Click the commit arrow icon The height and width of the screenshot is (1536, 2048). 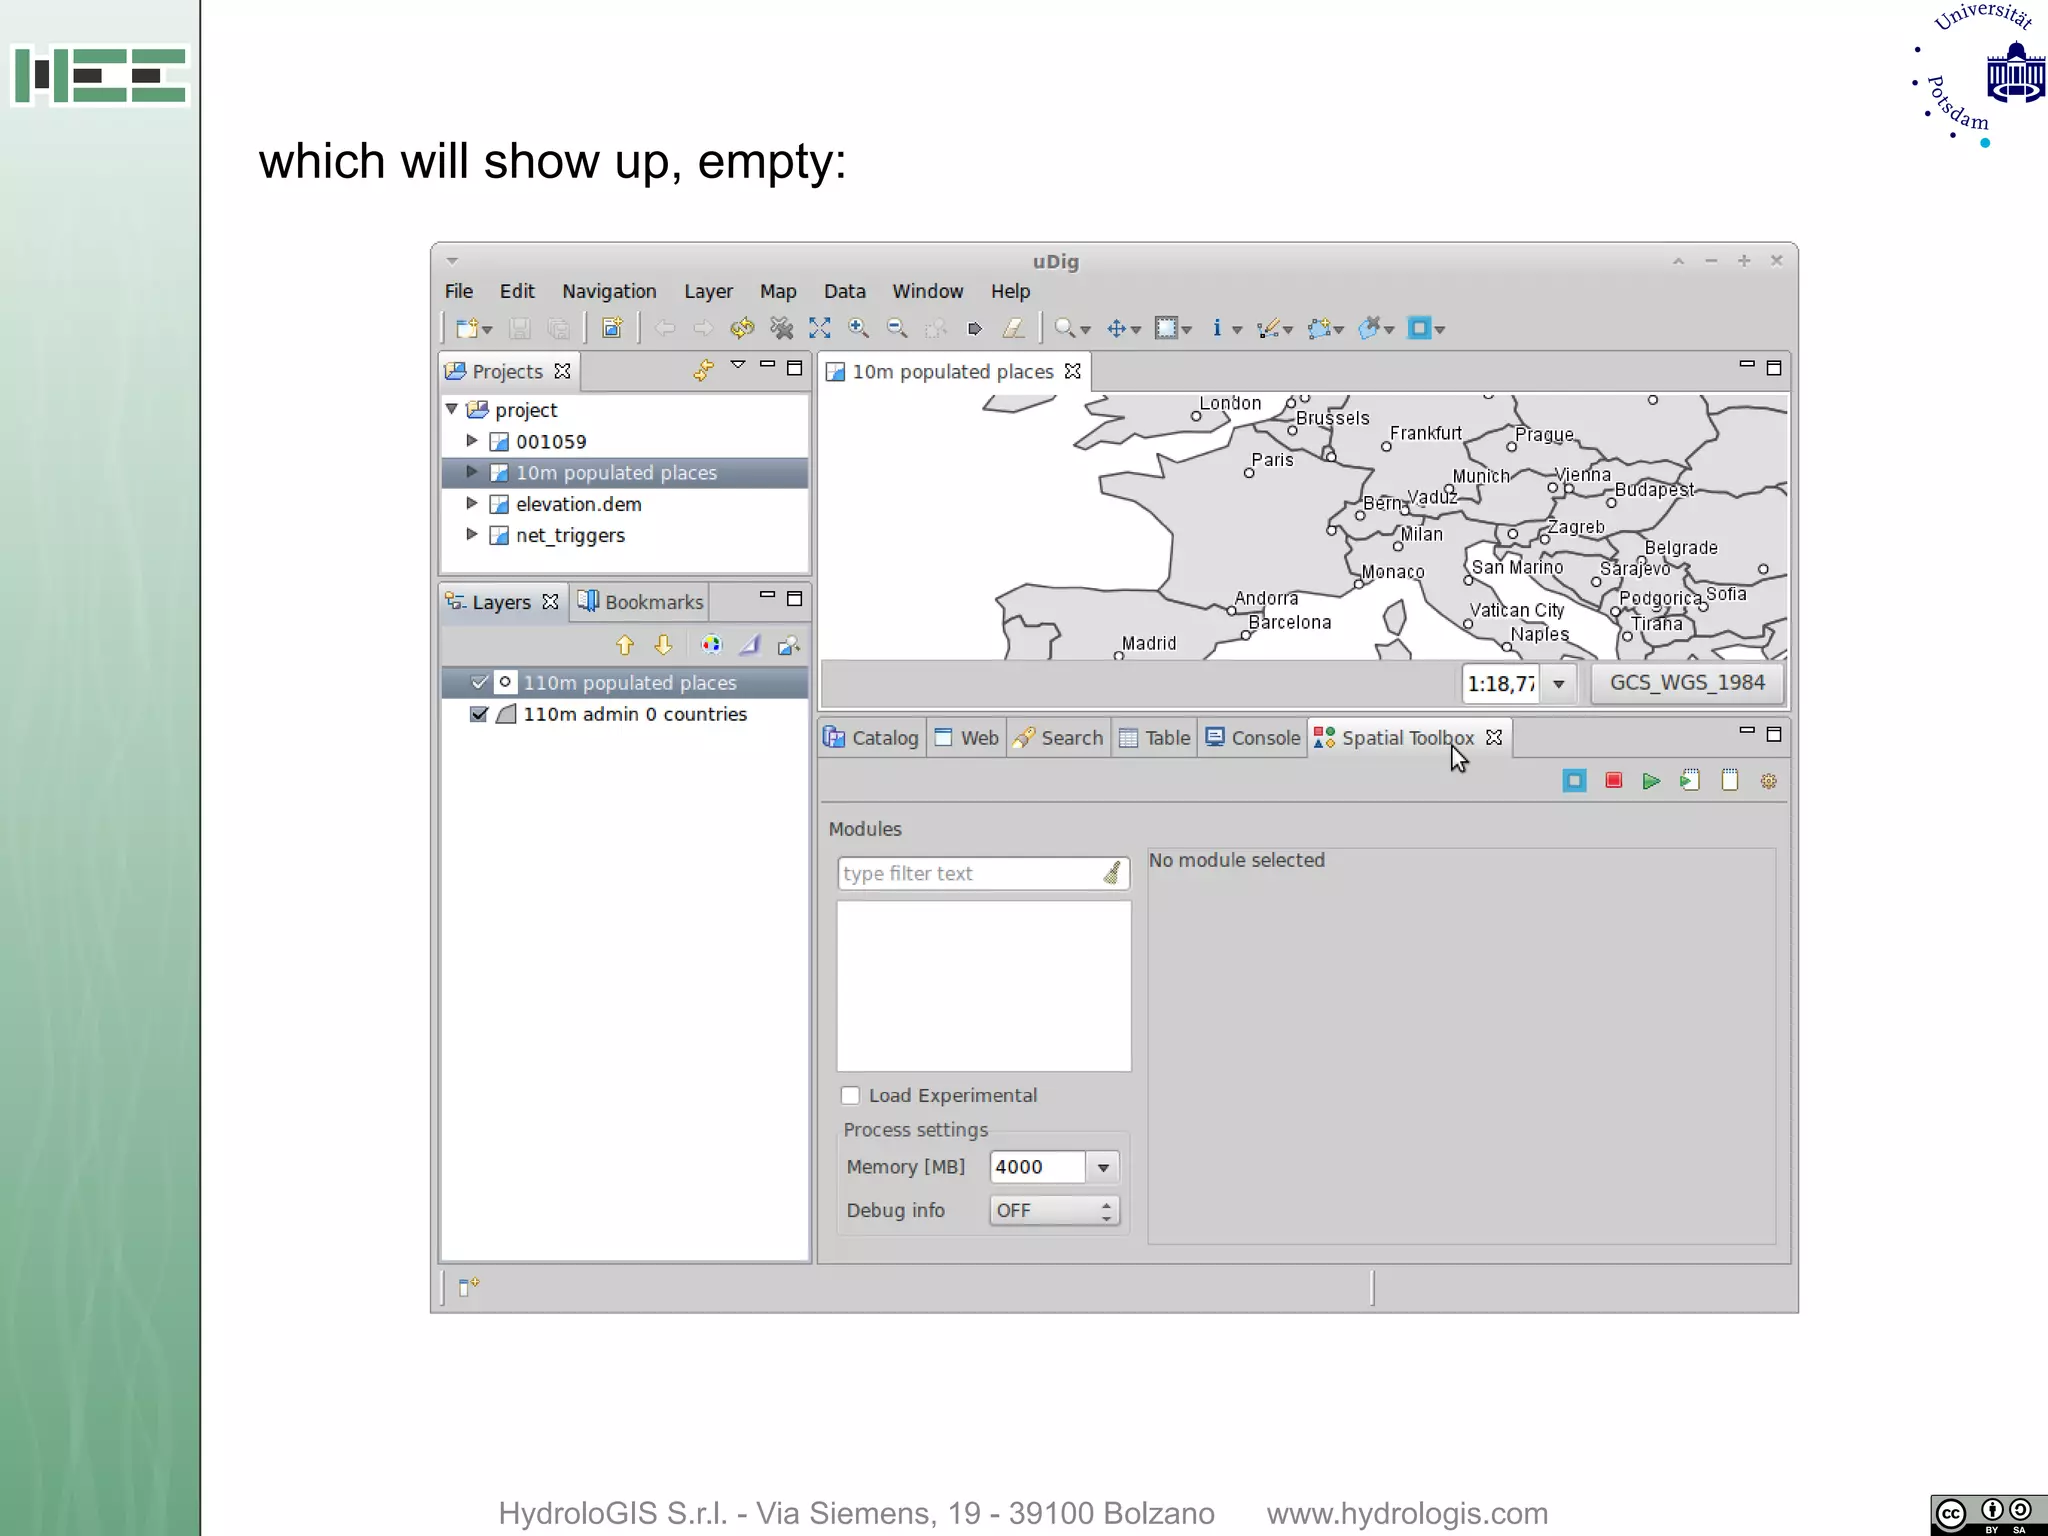pyautogui.click(x=975, y=328)
